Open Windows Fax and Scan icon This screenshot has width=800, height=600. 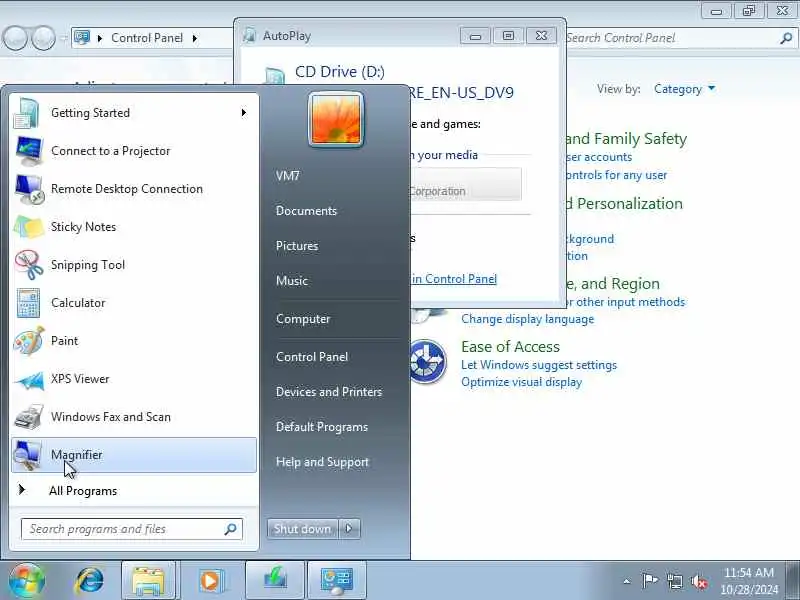[x=29, y=417]
